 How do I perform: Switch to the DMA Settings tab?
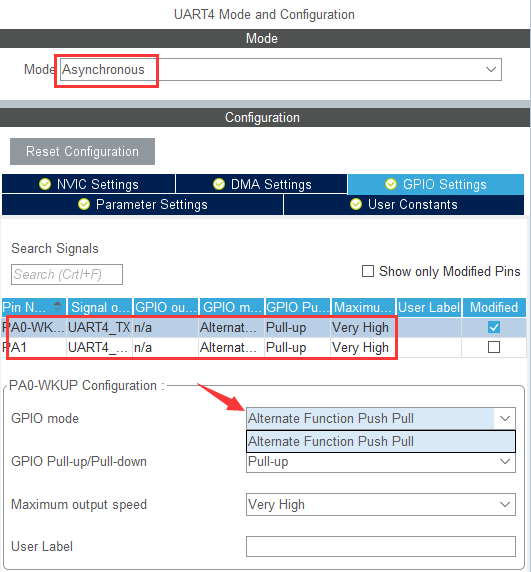261,184
